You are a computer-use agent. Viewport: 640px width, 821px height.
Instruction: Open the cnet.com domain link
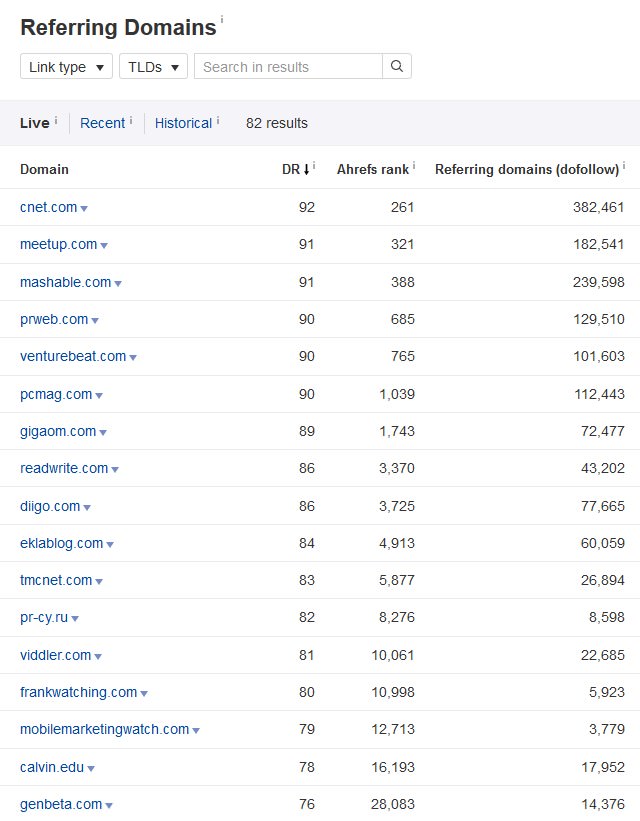pyautogui.click(x=49, y=207)
